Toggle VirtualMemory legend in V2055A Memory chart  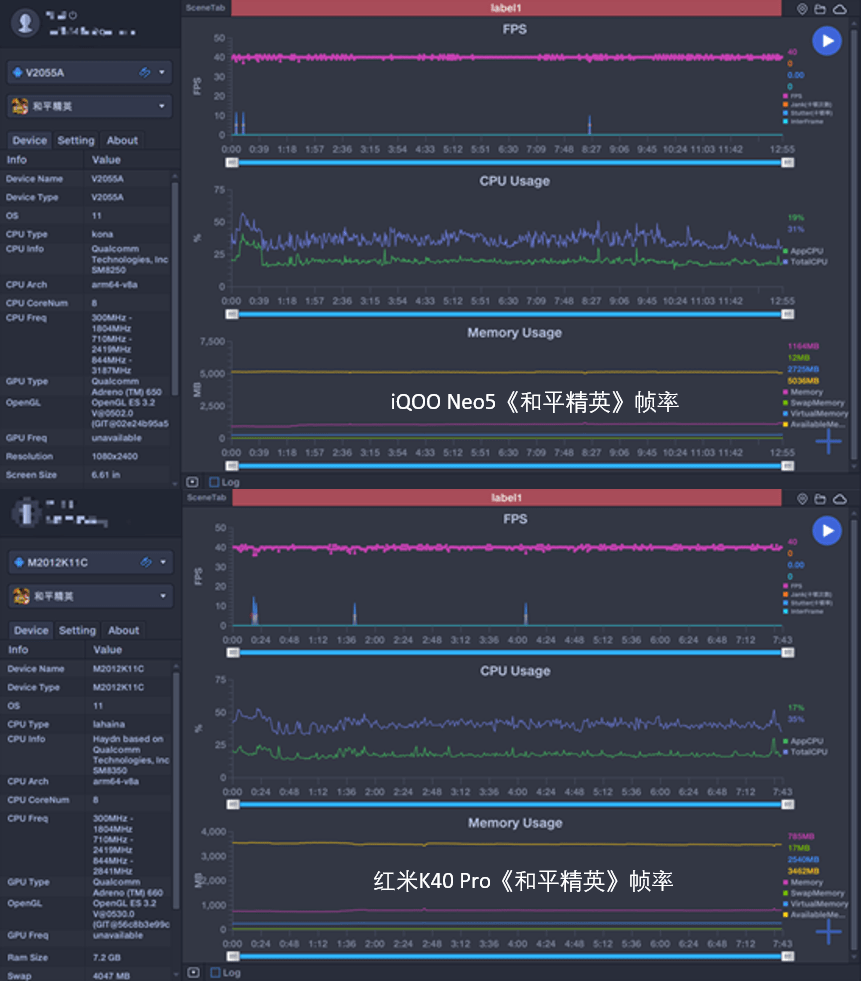point(815,414)
